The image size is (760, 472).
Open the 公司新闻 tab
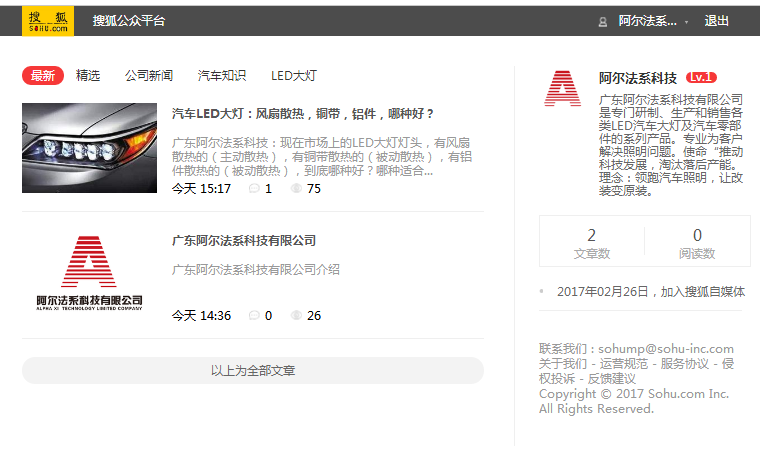149,76
